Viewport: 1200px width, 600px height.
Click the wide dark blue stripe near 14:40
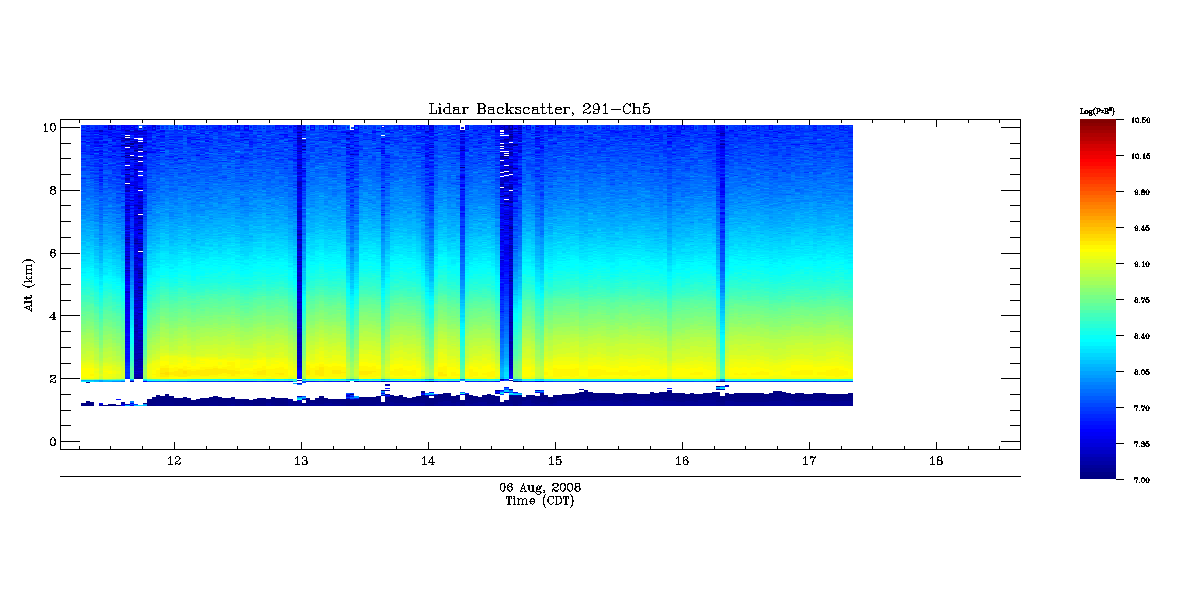pos(507,252)
